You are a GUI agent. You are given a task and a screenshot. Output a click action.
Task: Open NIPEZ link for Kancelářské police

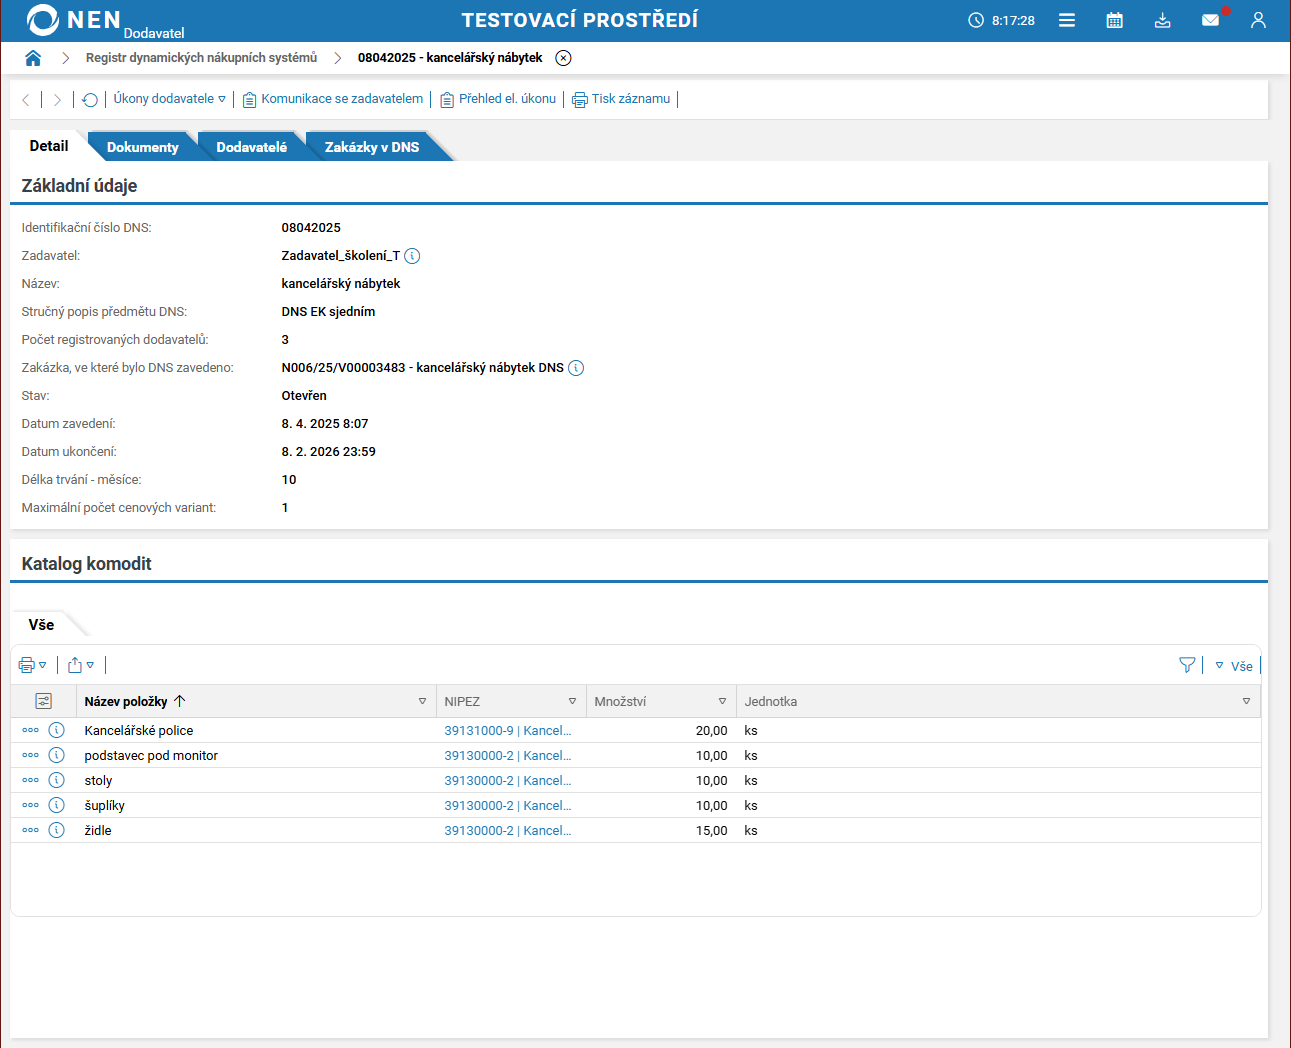507,731
